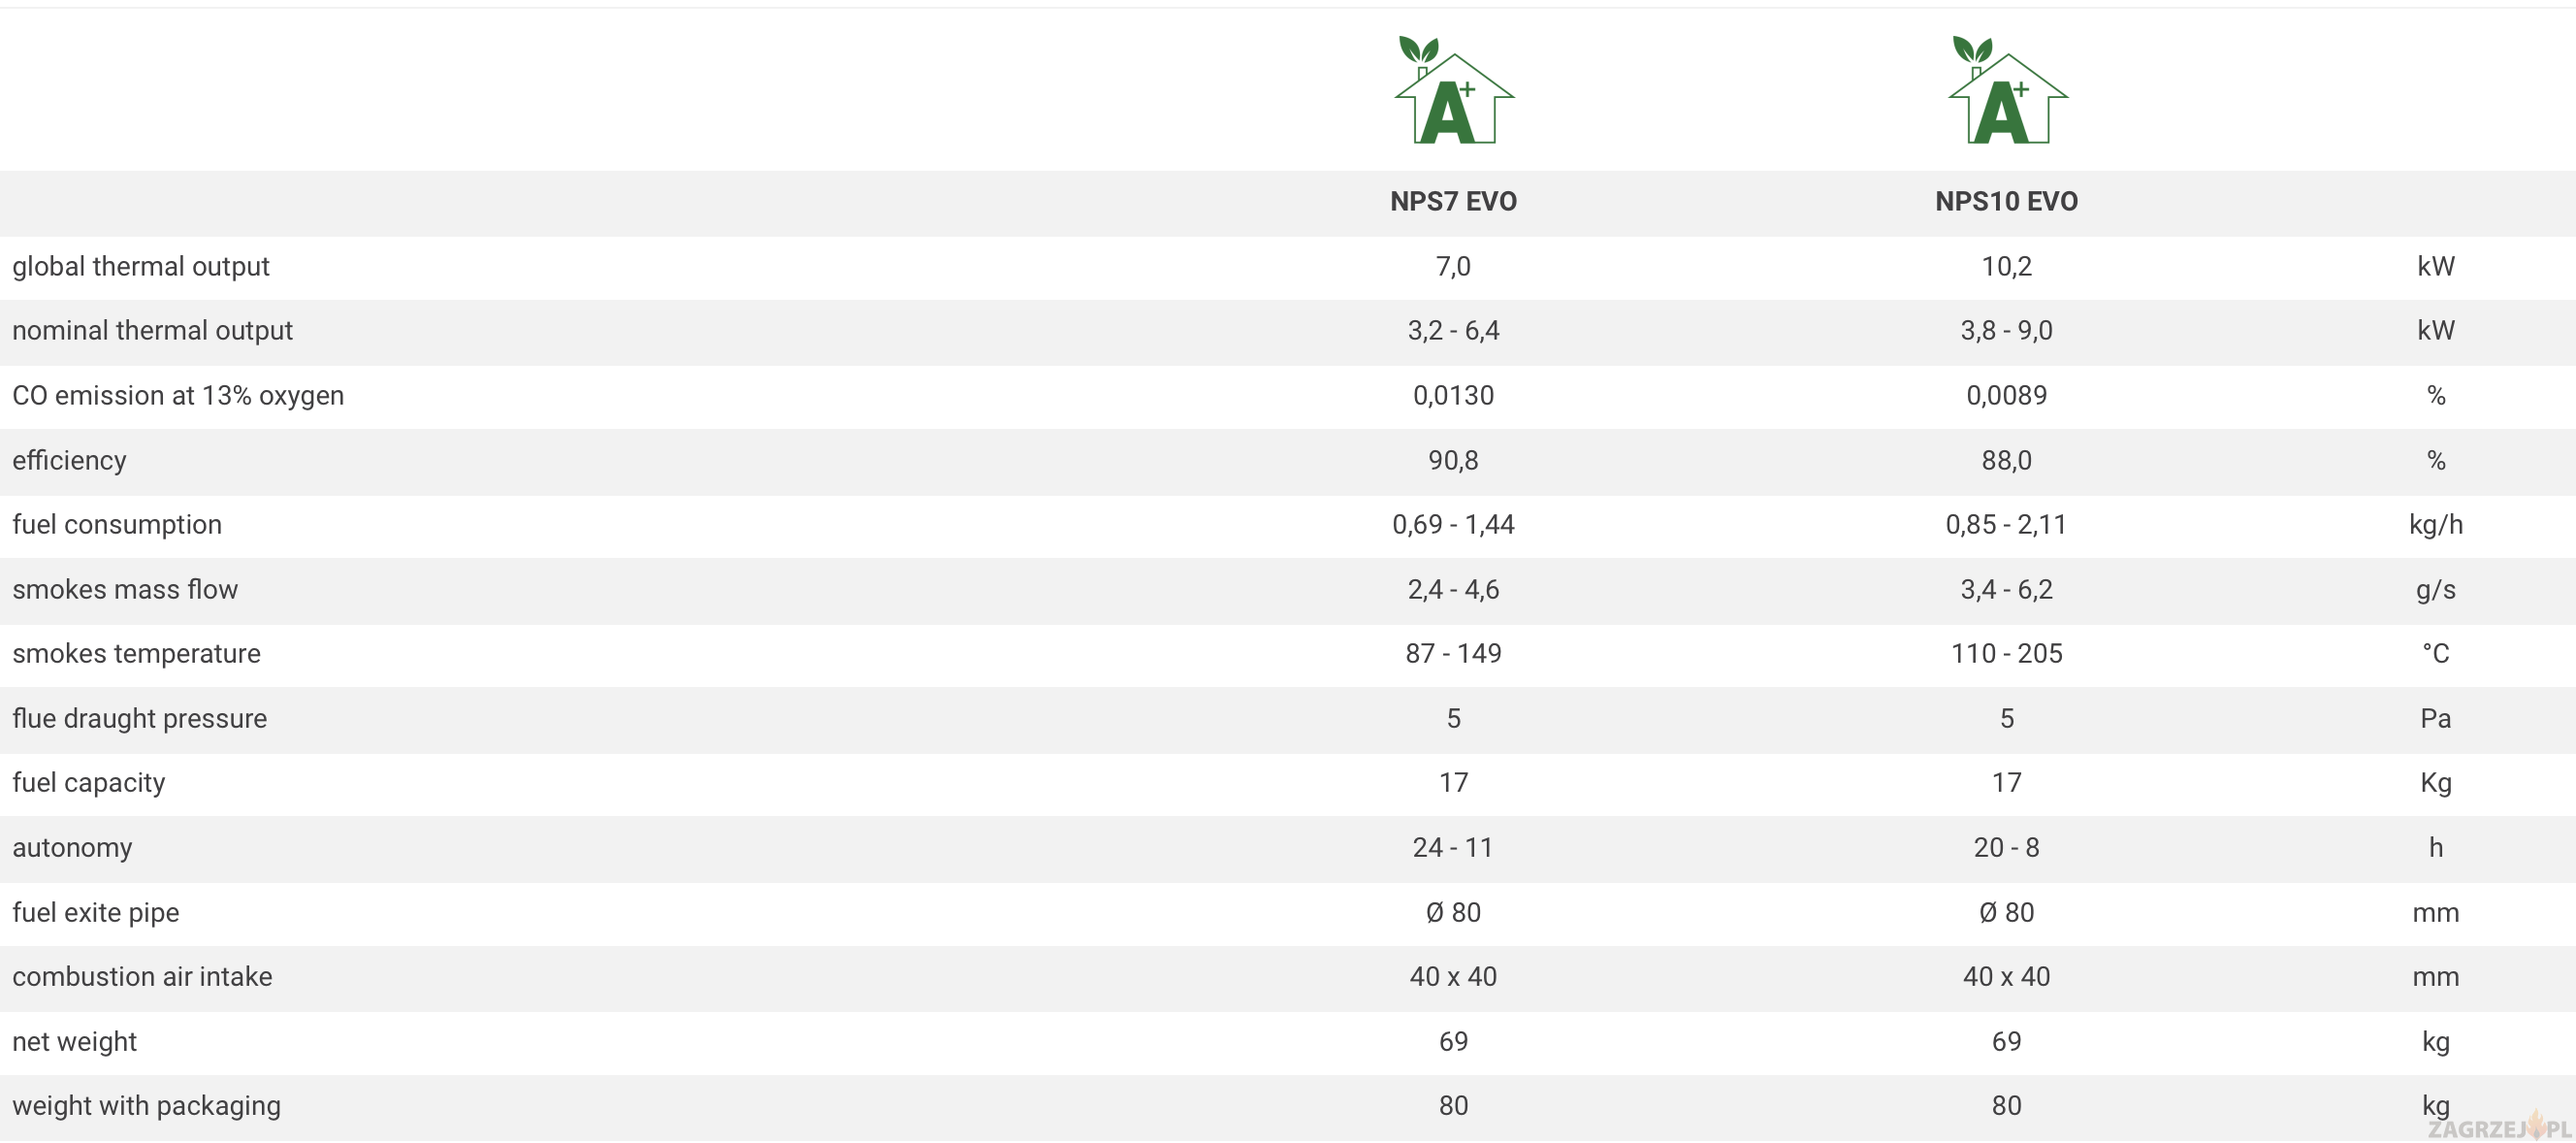
Task: Select the CO emission at 13% oxygen label
Action: click(178, 396)
